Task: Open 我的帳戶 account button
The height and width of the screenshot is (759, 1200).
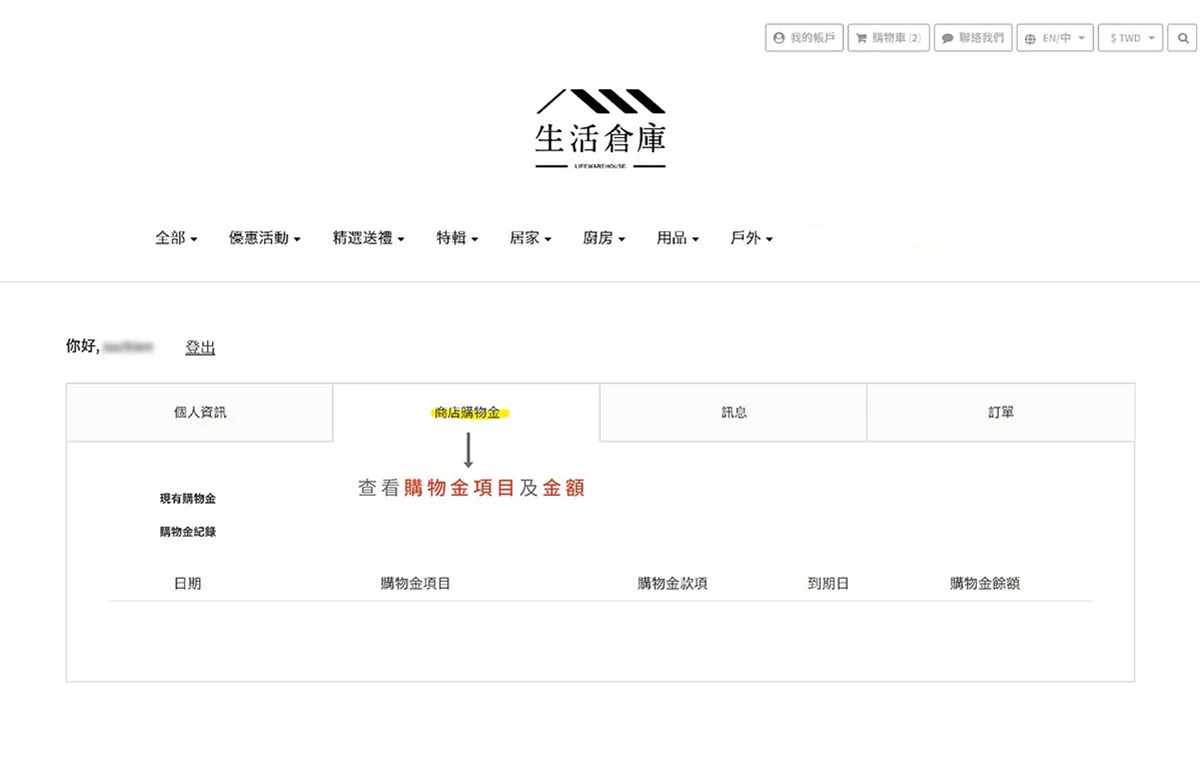Action: 803,38
